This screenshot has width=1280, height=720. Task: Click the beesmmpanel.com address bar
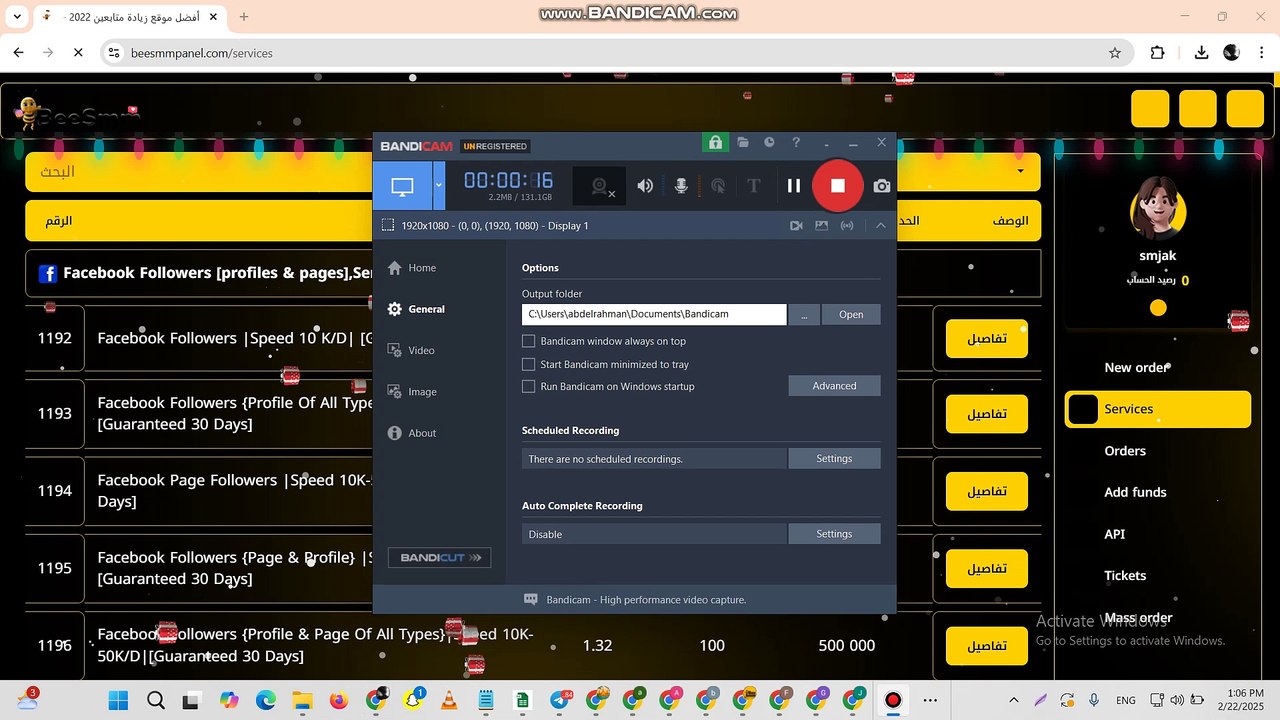(616, 53)
